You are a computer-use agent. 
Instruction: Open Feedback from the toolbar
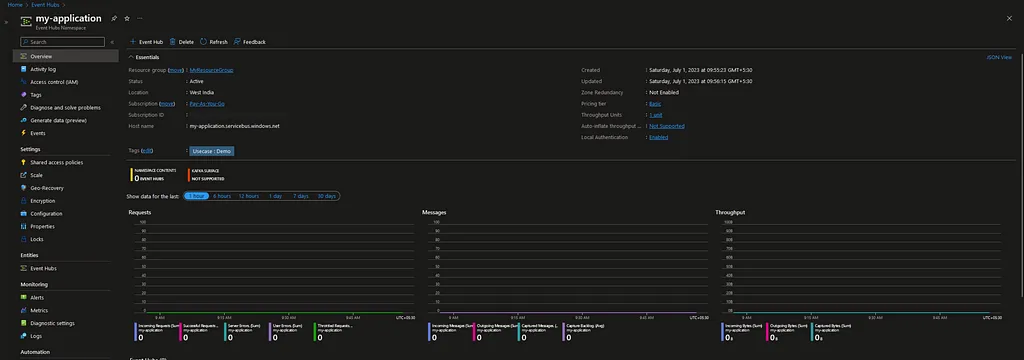[249, 42]
